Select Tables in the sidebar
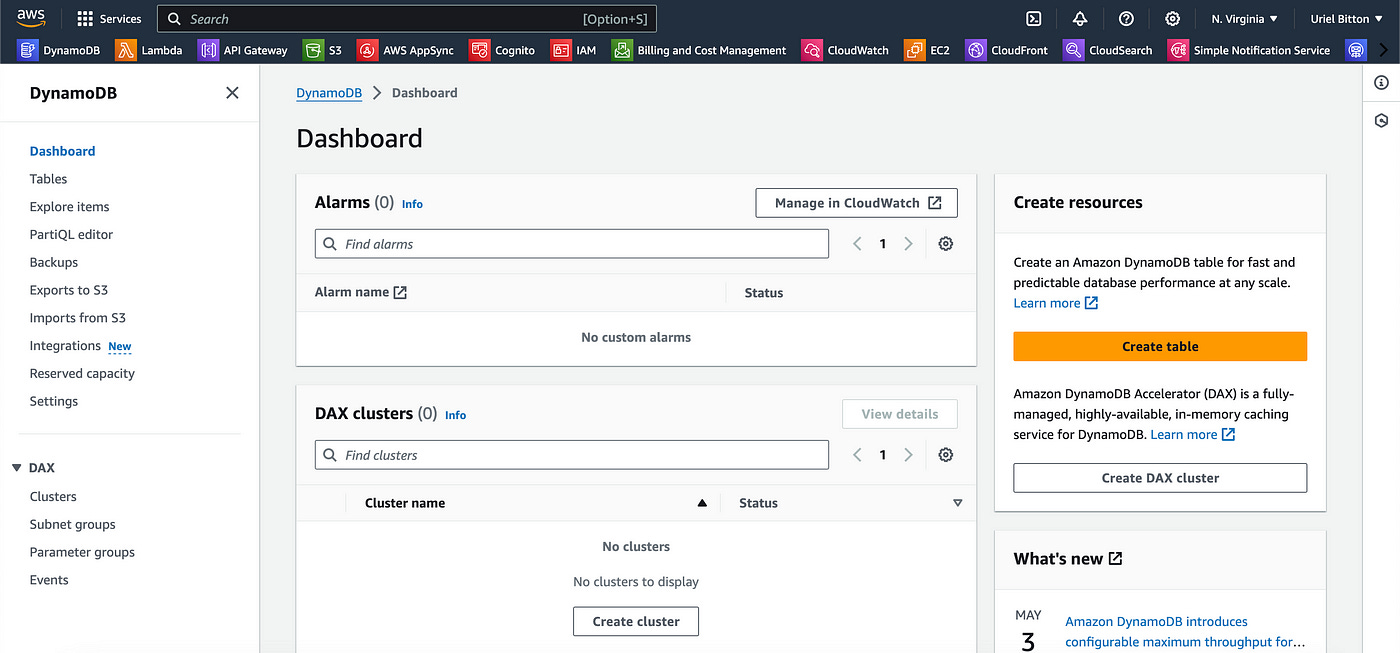Image resolution: width=1400 pixels, height=653 pixels. [x=48, y=179]
